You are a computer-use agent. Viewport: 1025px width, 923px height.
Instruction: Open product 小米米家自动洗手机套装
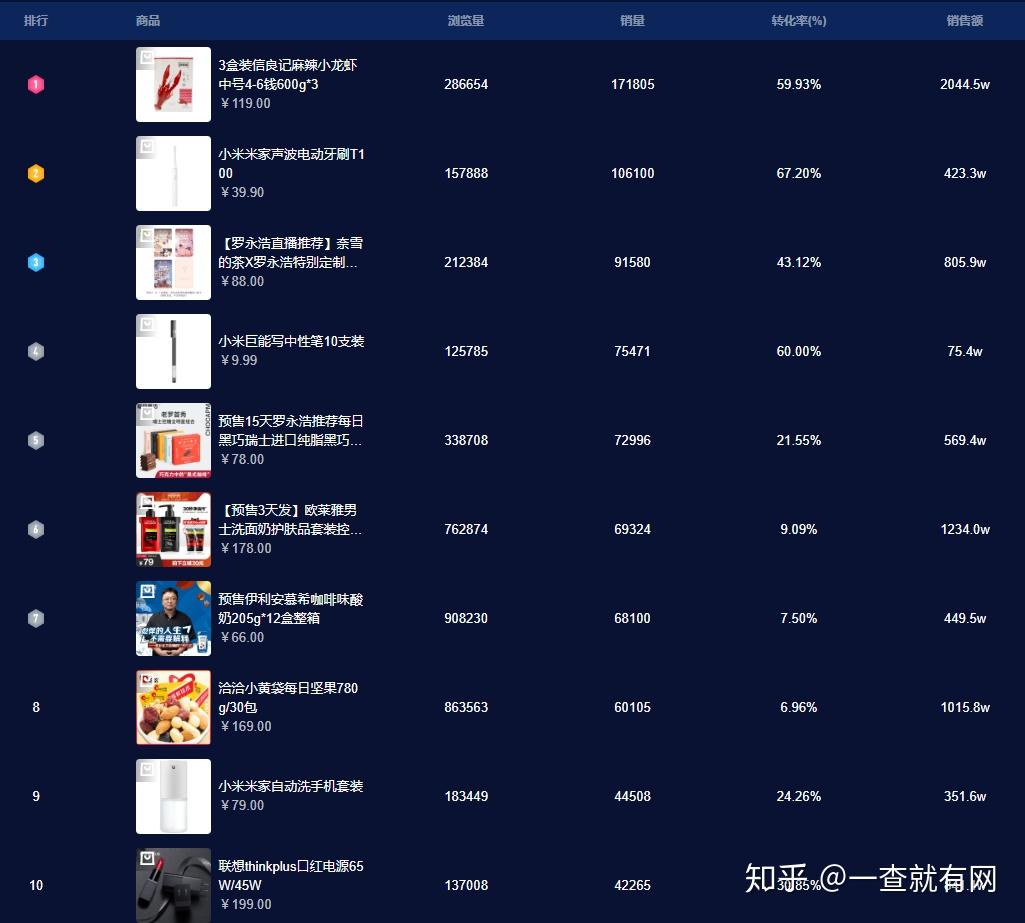tap(290, 786)
